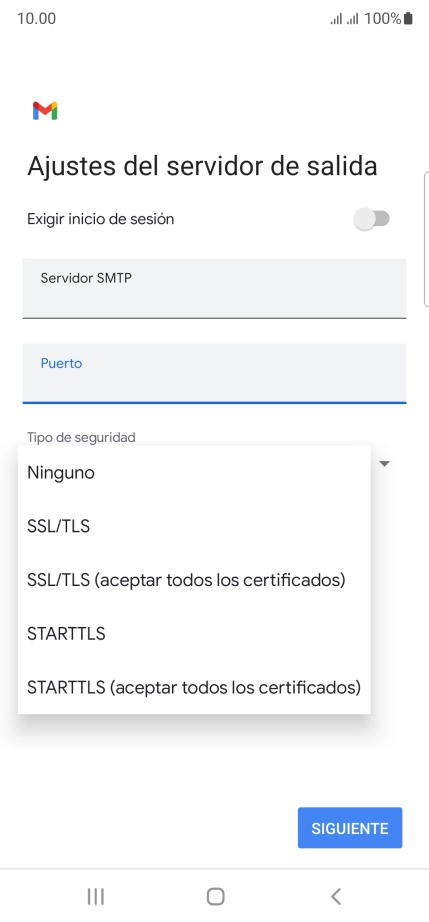Tap the Gmail logo icon
Screen dimensions: 429x922
(x=45, y=111)
